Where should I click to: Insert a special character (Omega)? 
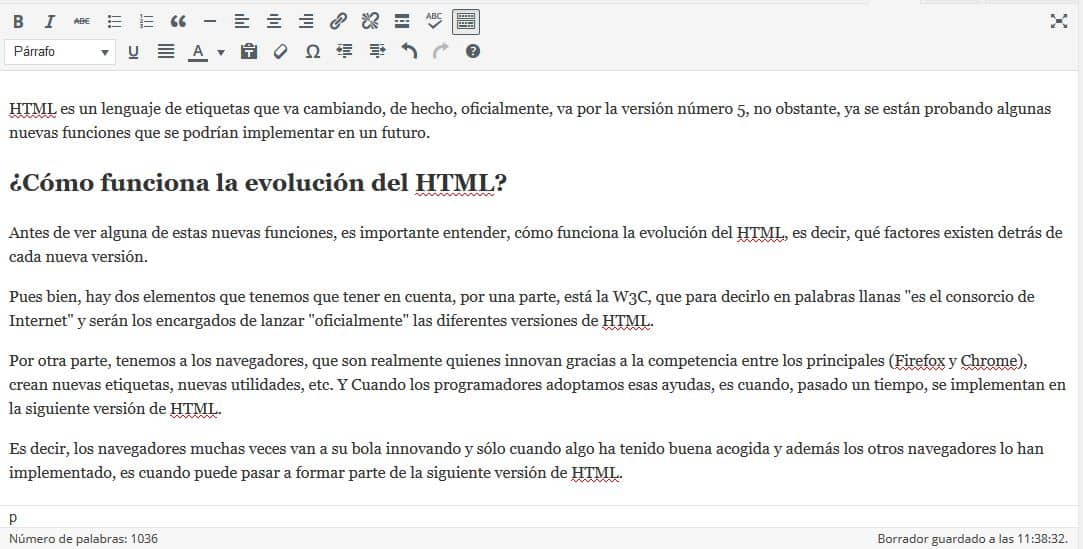click(x=313, y=52)
